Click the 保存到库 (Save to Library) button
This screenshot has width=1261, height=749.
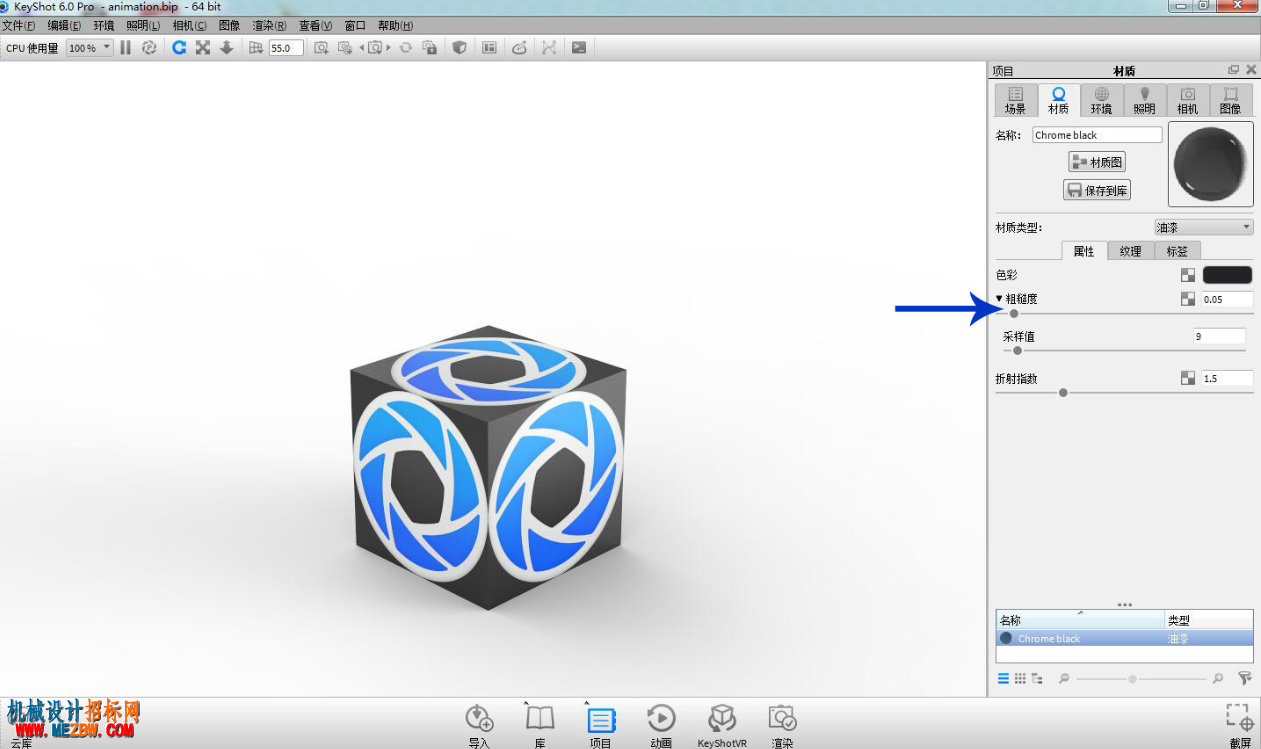[1097, 190]
